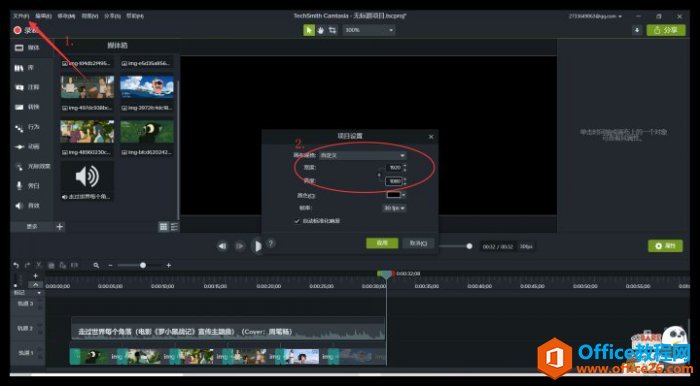Screen dimensions: 700x386
Task: Toggle the width-height aspect ratio lock
Action: pyautogui.click(x=379, y=174)
